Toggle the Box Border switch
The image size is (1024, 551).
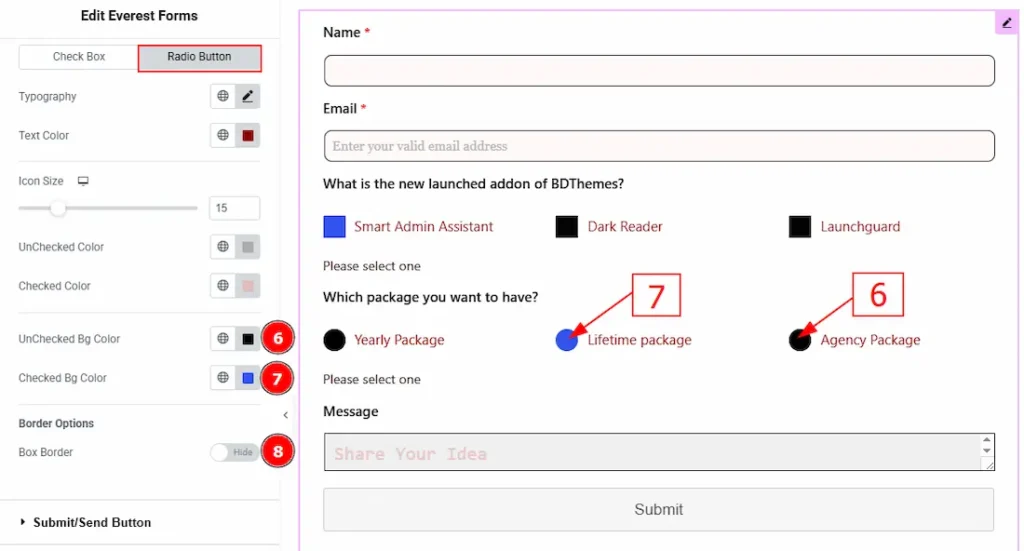click(234, 452)
